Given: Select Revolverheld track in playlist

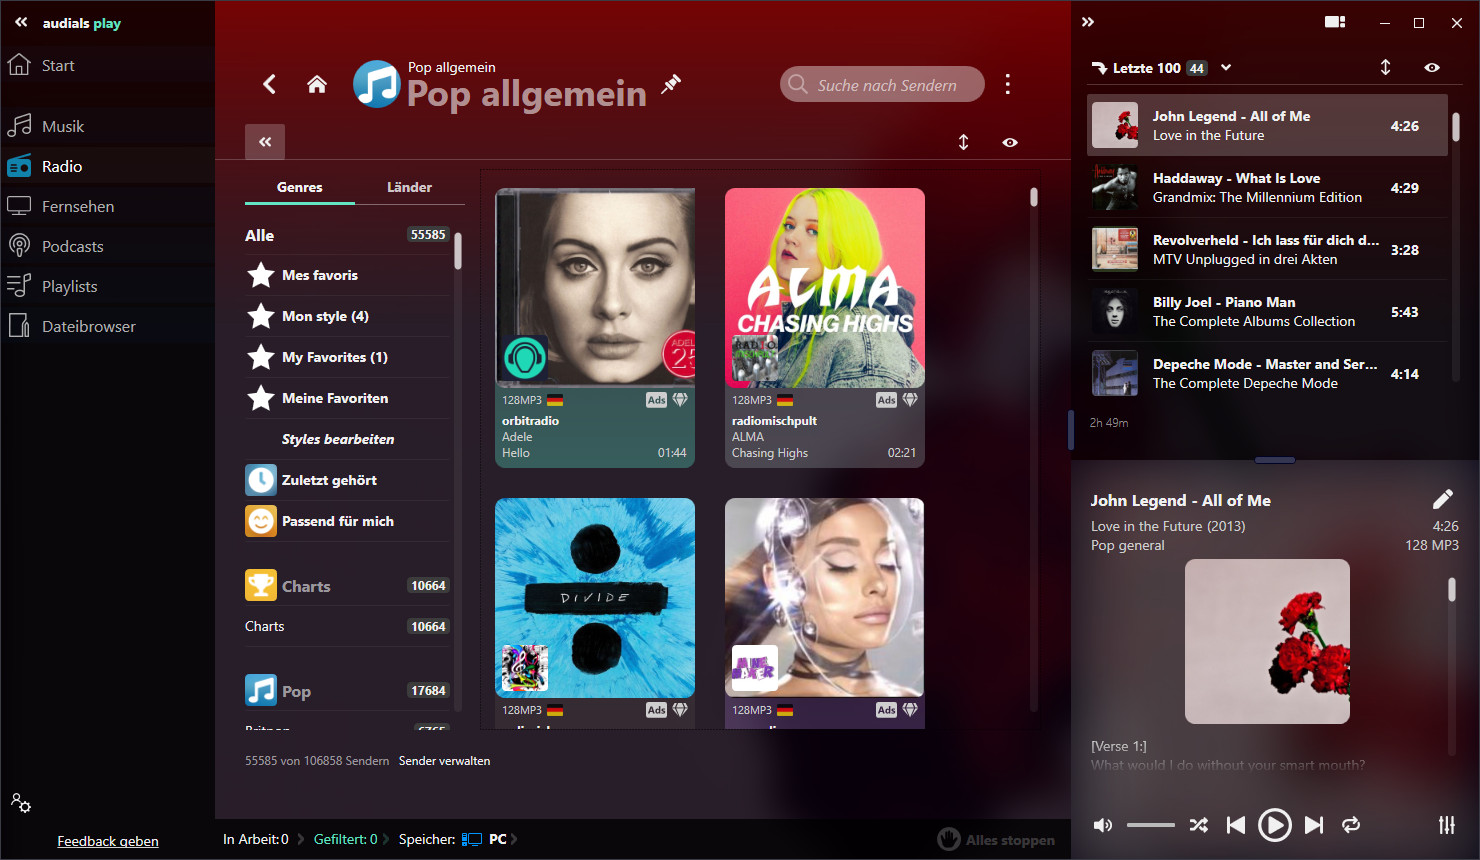Looking at the screenshot, I should point(1267,250).
